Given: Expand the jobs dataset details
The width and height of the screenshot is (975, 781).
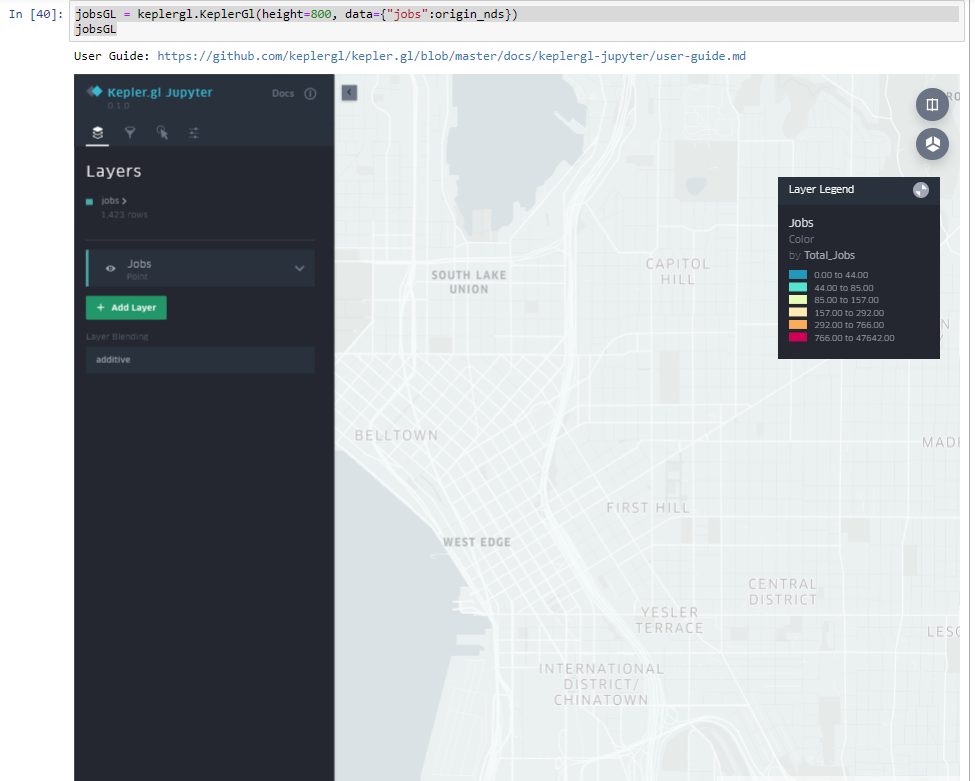Looking at the screenshot, I should pos(113,201).
